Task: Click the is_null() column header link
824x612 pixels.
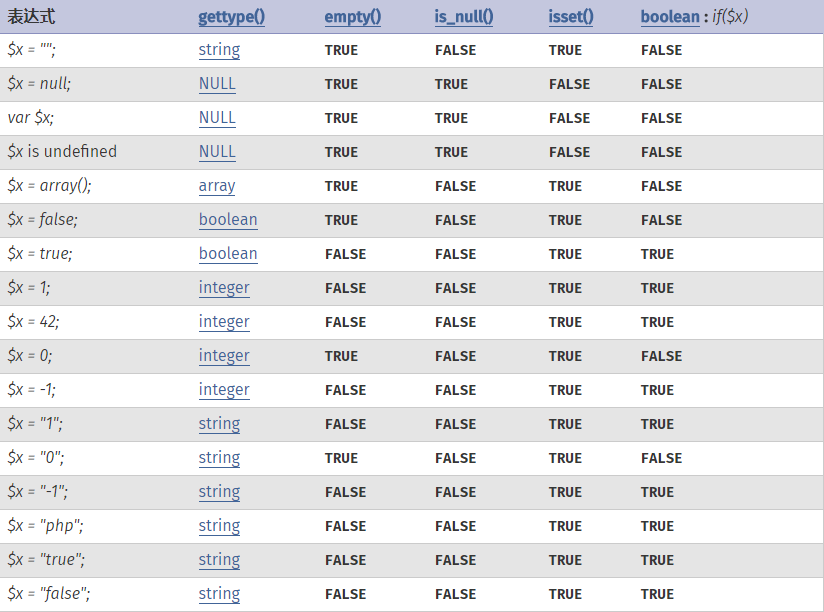Action: tap(464, 17)
